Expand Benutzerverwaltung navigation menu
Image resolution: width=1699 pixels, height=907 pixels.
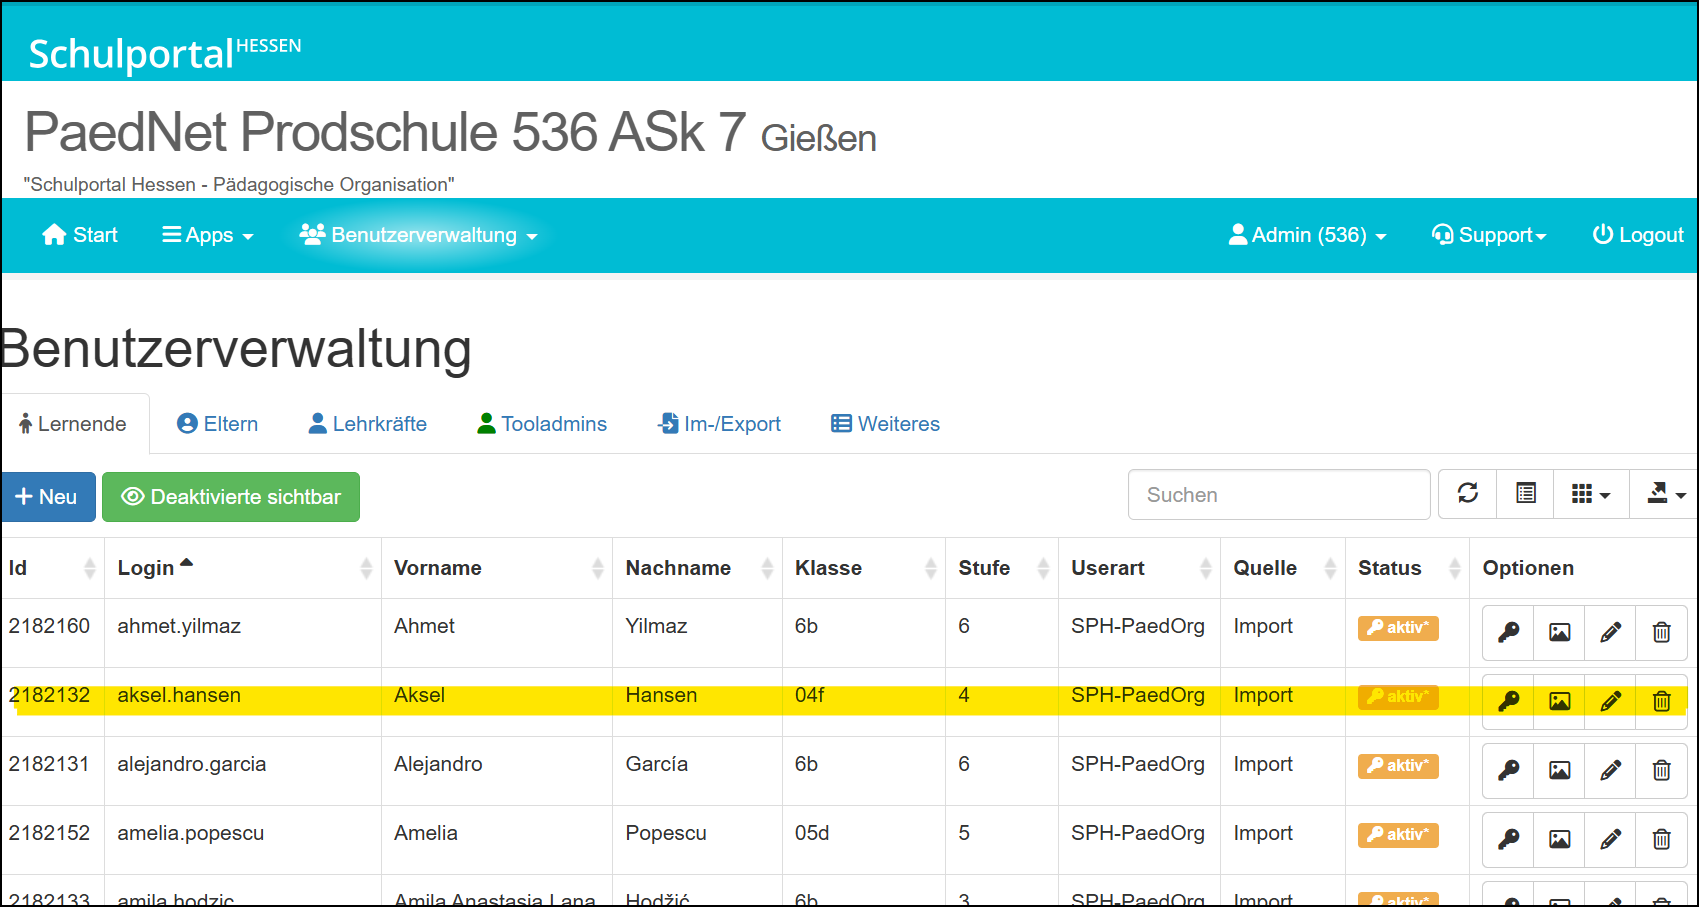419,235
